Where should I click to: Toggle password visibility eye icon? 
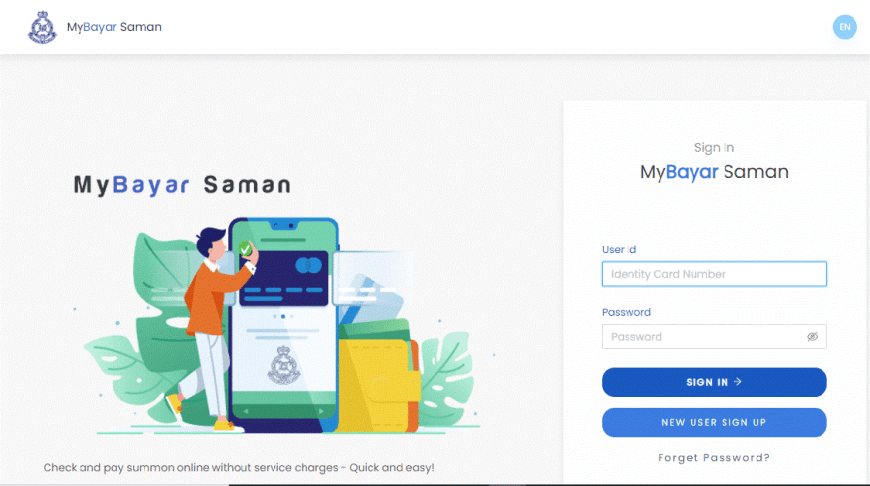pos(812,337)
